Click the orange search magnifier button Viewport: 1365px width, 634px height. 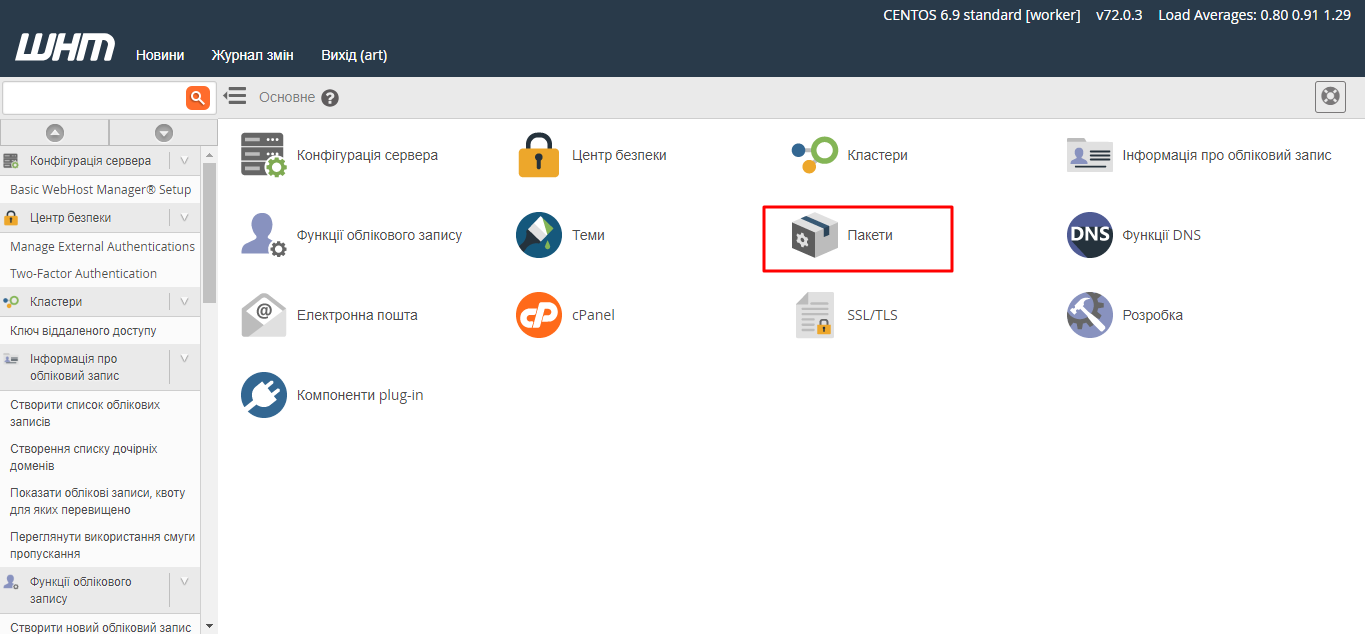198,97
